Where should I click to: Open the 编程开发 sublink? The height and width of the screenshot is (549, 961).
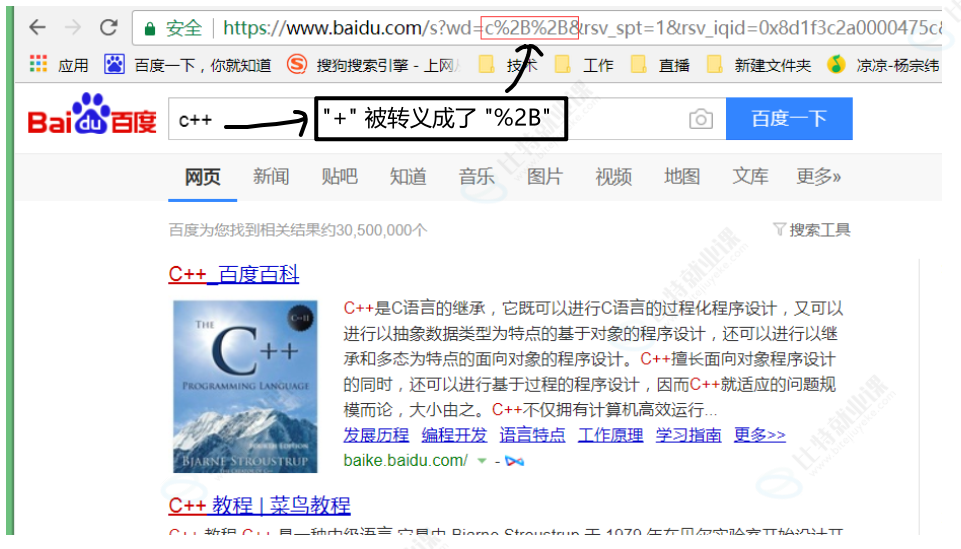click(x=454, y=435)
